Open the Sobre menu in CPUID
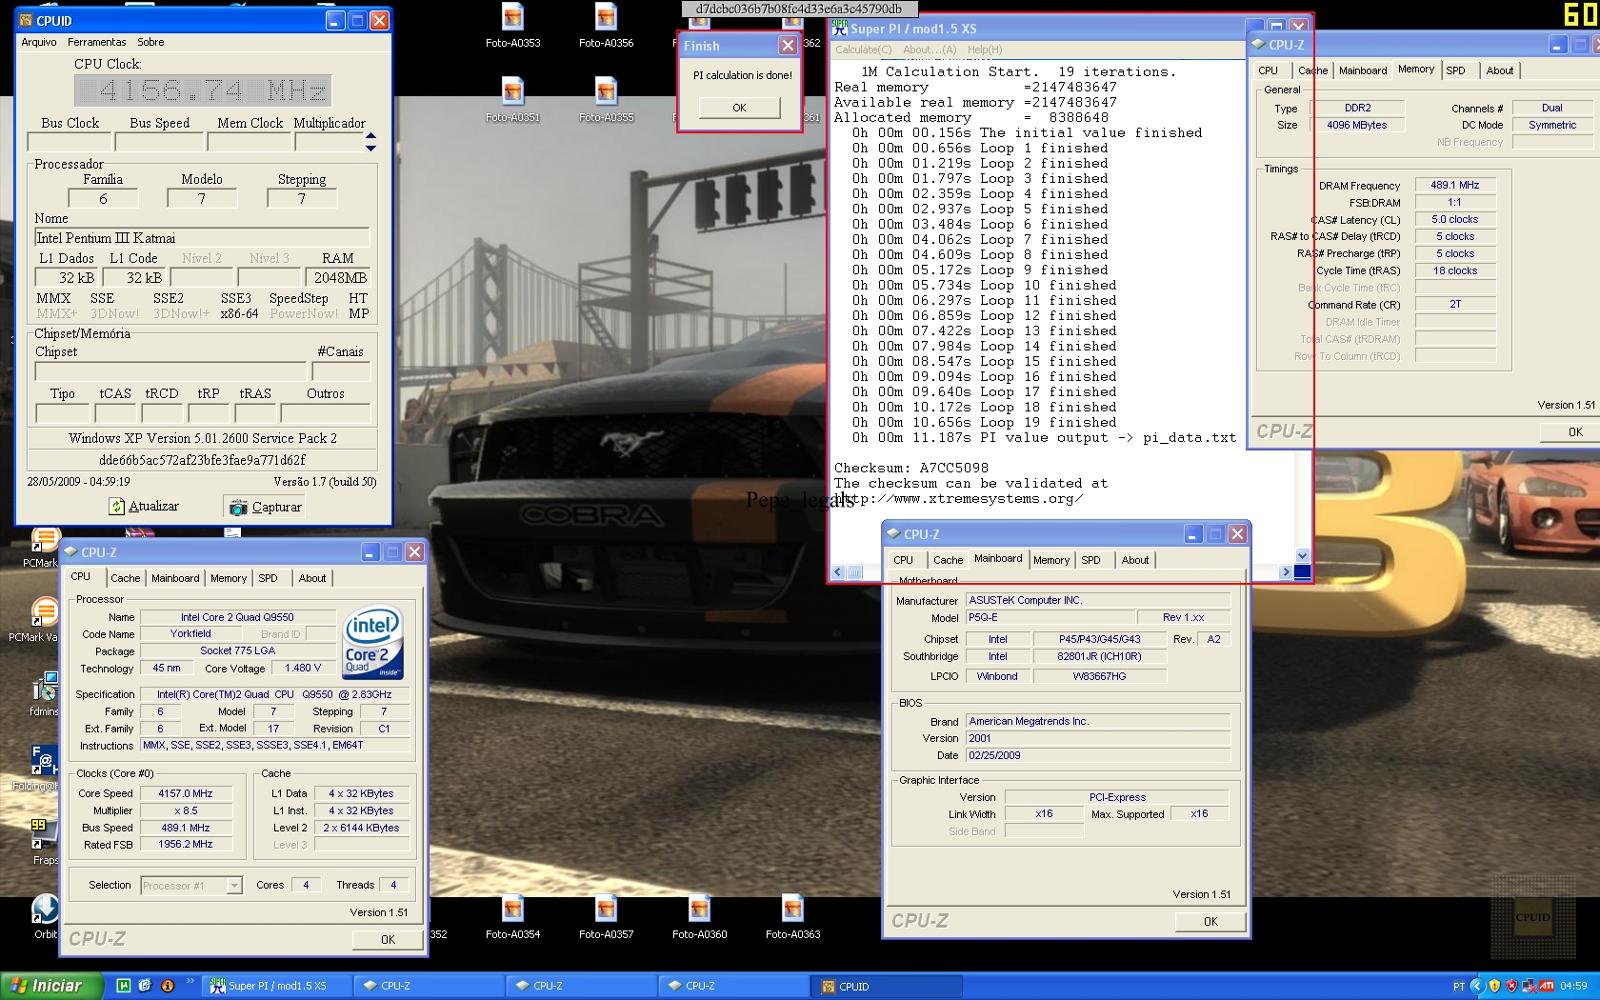 [x=151, y=42]
